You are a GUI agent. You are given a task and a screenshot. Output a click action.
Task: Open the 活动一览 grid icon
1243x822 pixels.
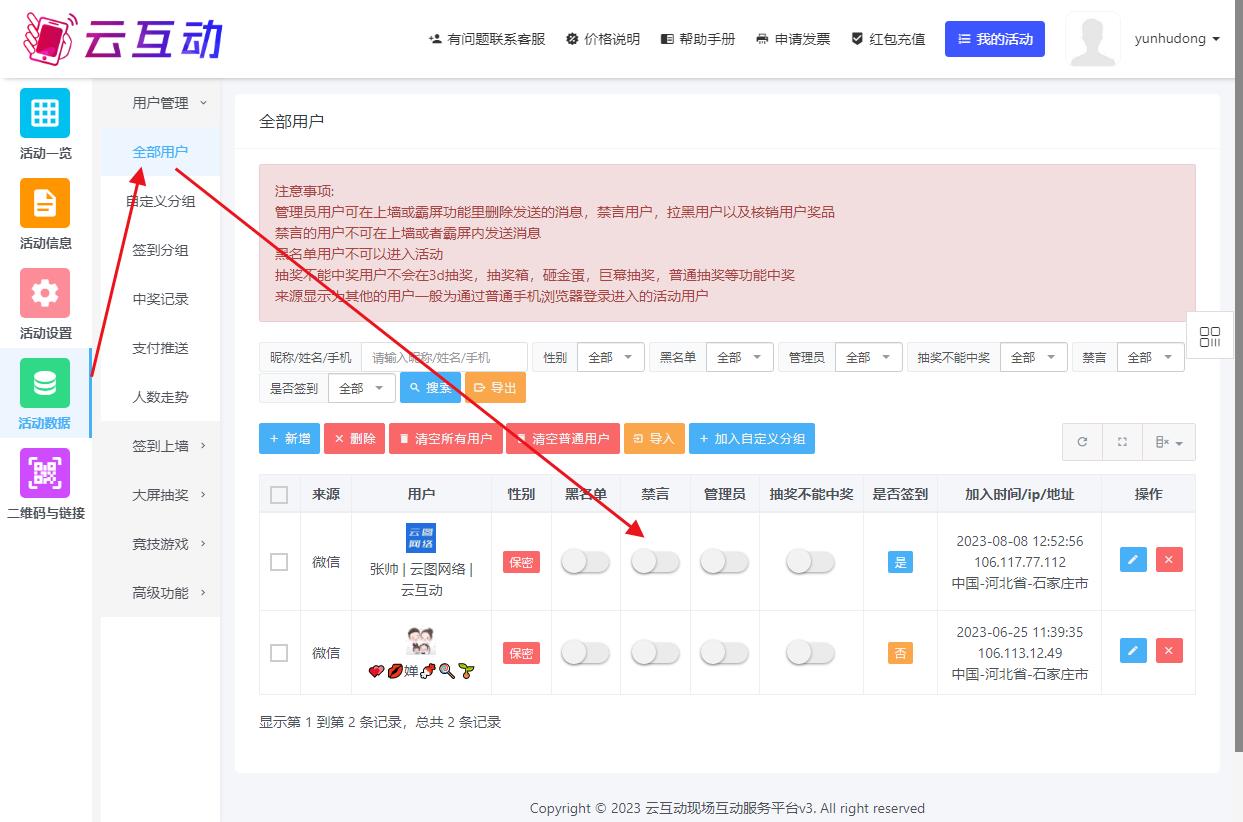click(45, 113)
